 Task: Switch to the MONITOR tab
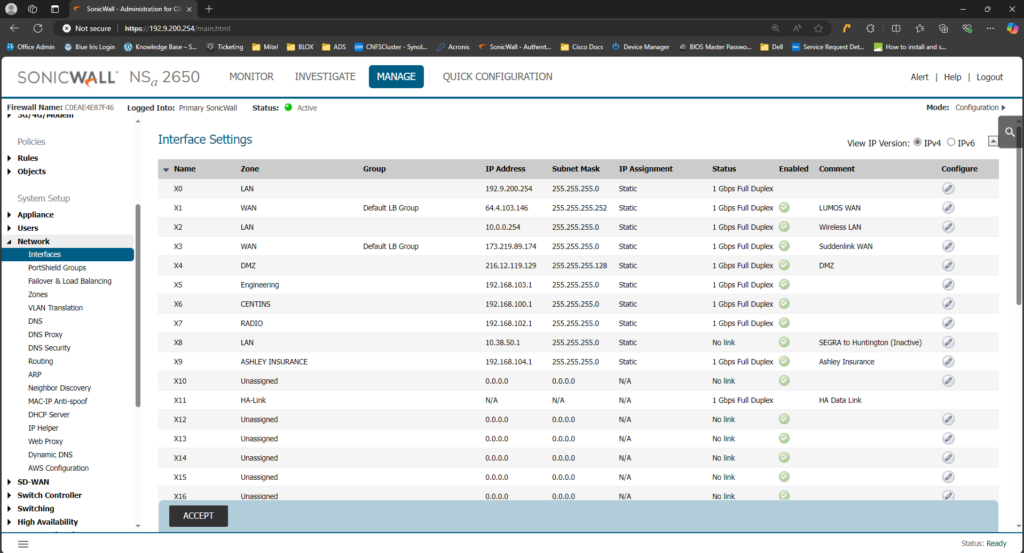coord(251,77)
